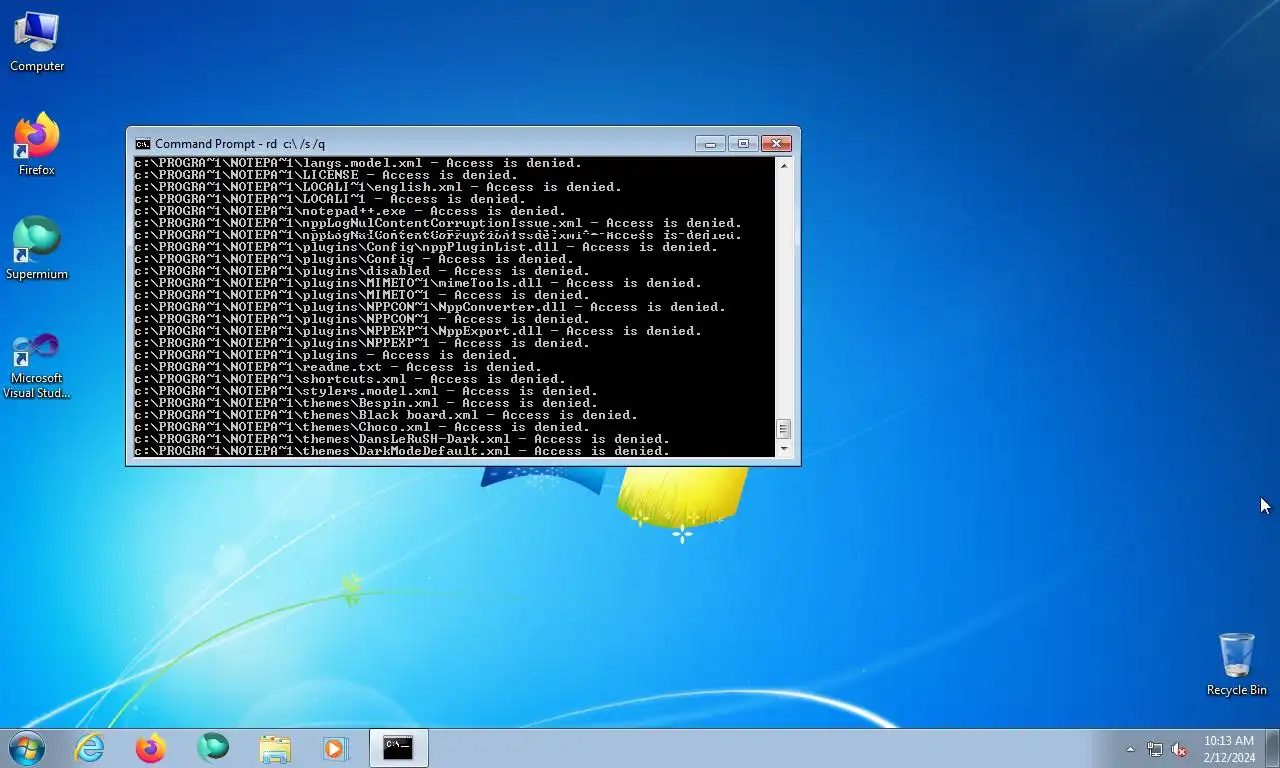
Task: Open the clock showing 10:13 AM
Action: pos(1229,749)
